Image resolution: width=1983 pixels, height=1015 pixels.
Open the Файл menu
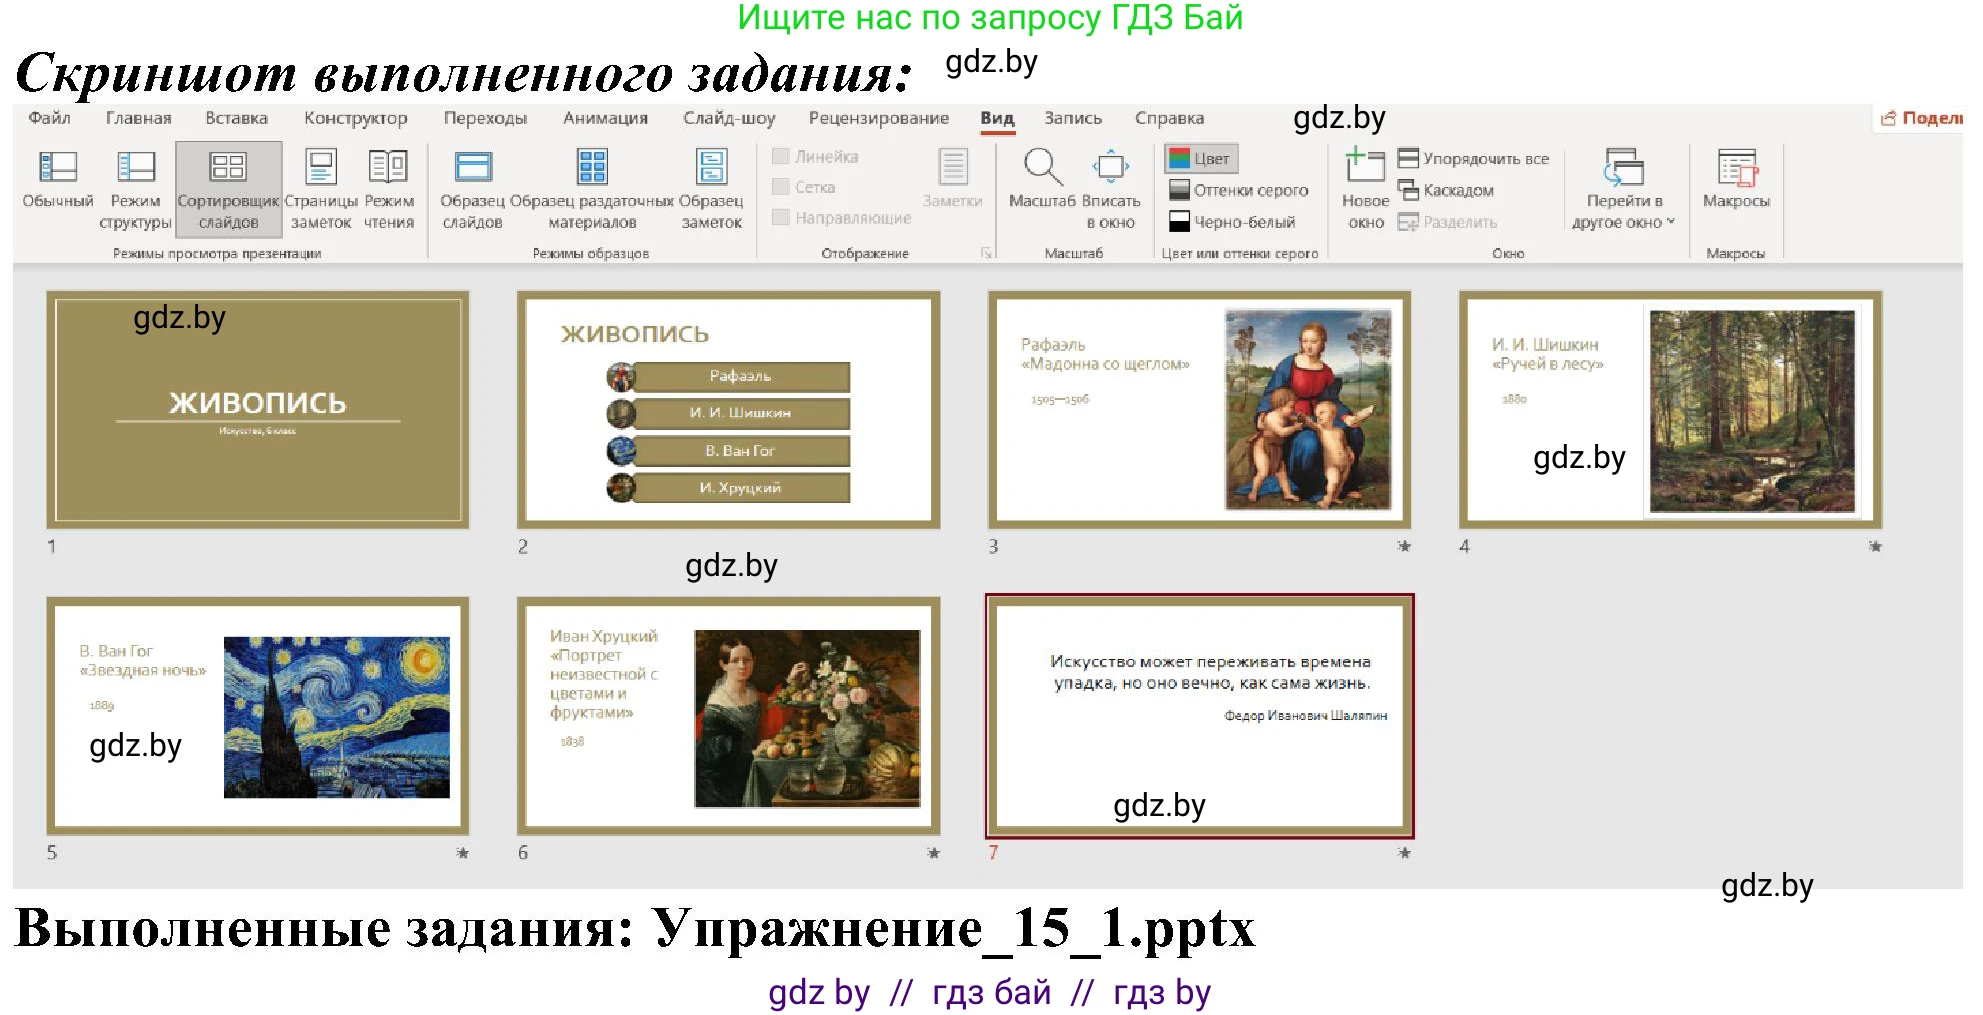[x=48, y=117]
